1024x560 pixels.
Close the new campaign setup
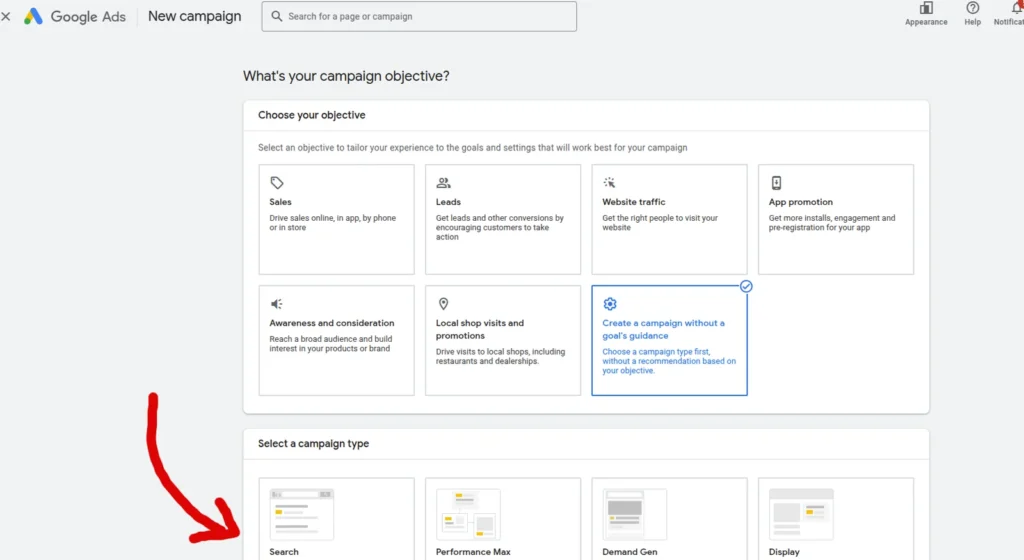click(x=6, y=16)
